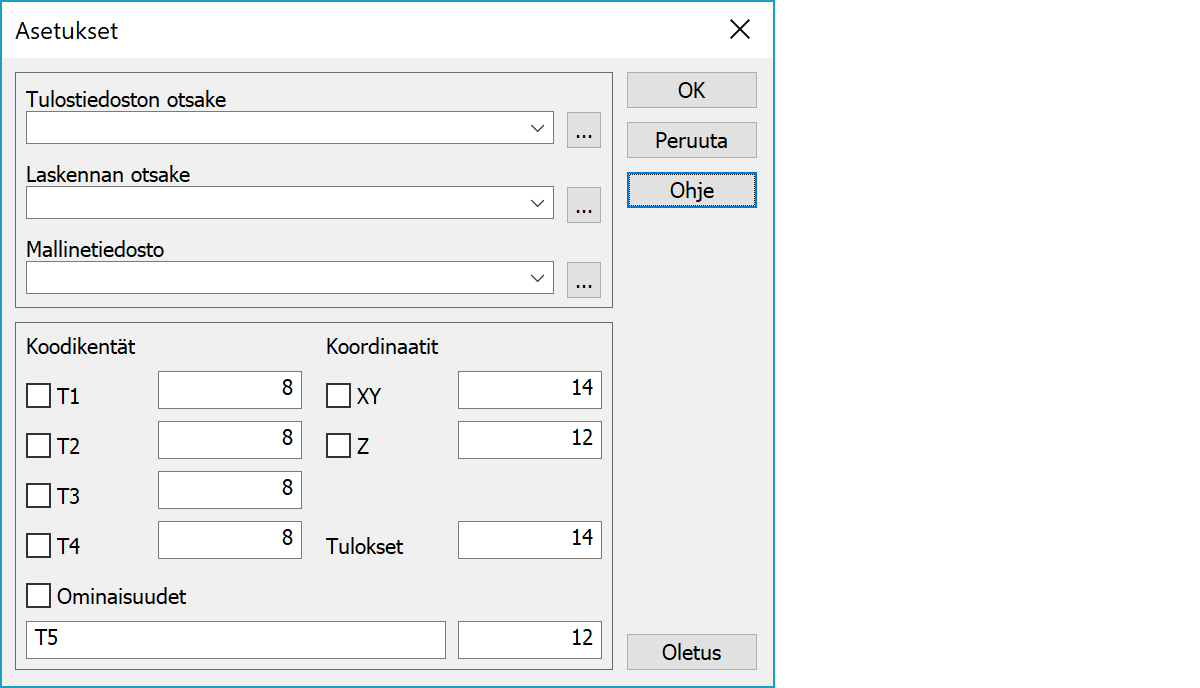Click the Tulokset width input field
1200x688 pixels.
coord(529,540)
